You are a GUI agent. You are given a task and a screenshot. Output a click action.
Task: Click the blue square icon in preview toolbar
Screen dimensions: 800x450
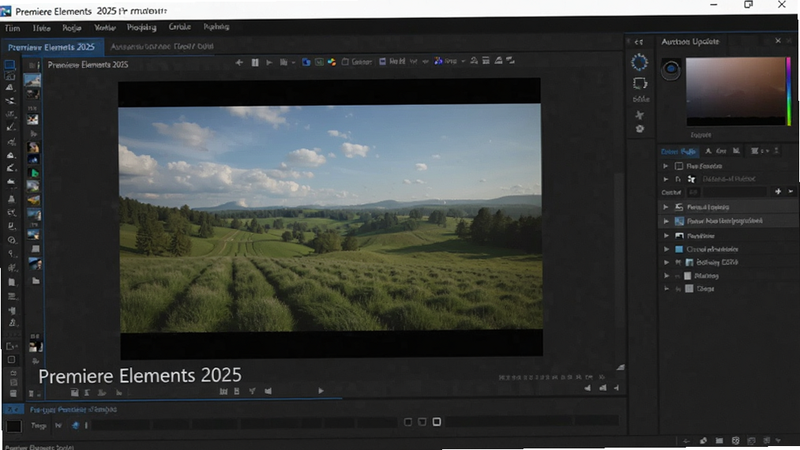coord(306,62)
